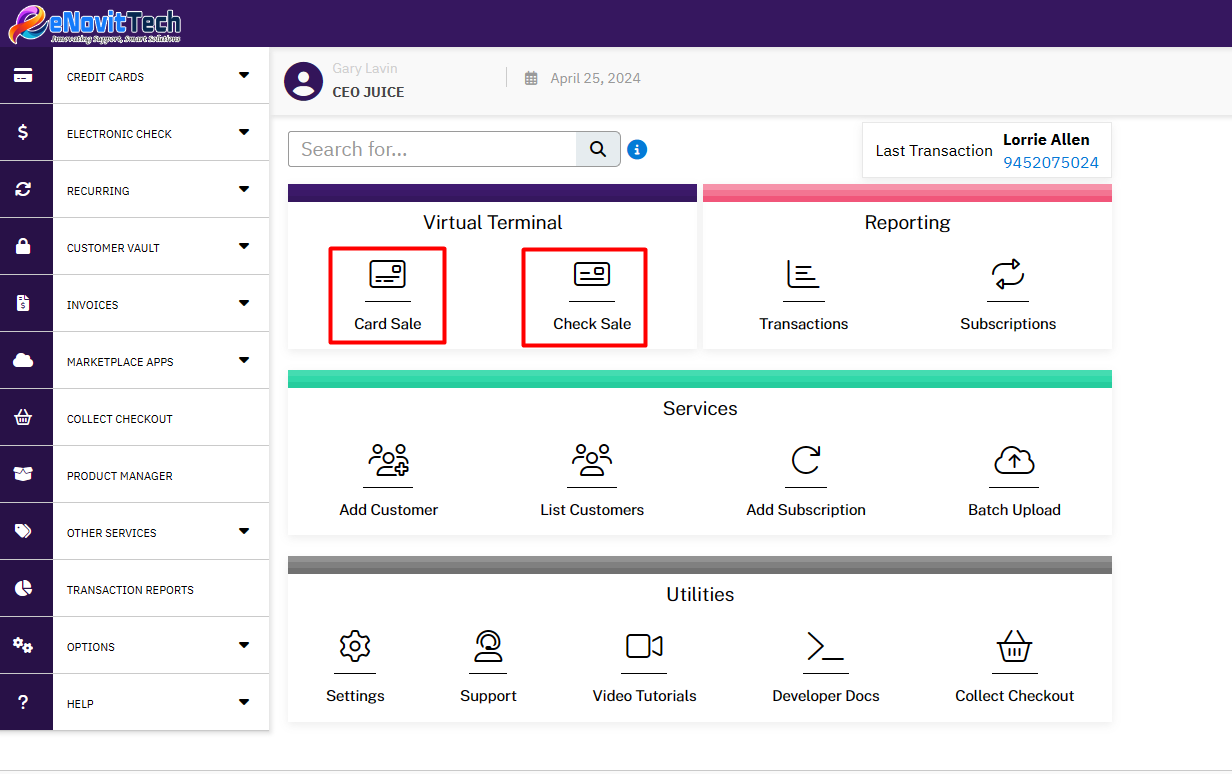Click the blue info circle icon
This screenshot has width=1232, height=774.
click(637, 149)
